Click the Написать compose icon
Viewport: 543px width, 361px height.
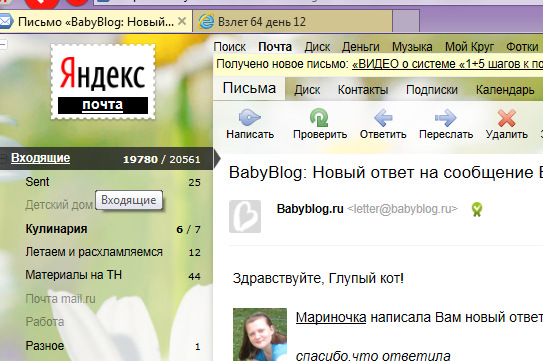(250, 117)
